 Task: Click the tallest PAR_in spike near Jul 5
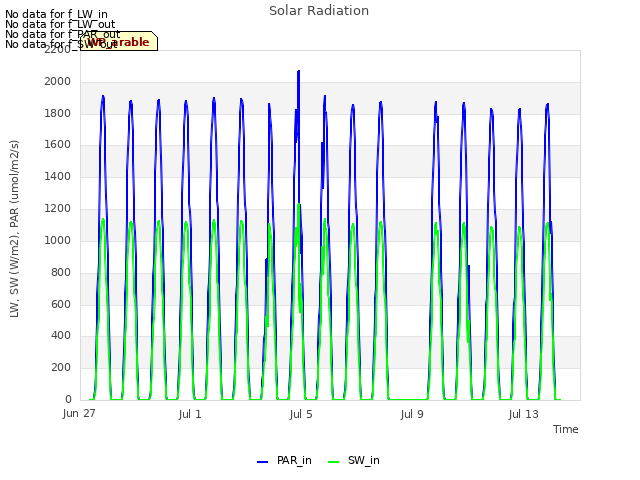click(299, 73)
